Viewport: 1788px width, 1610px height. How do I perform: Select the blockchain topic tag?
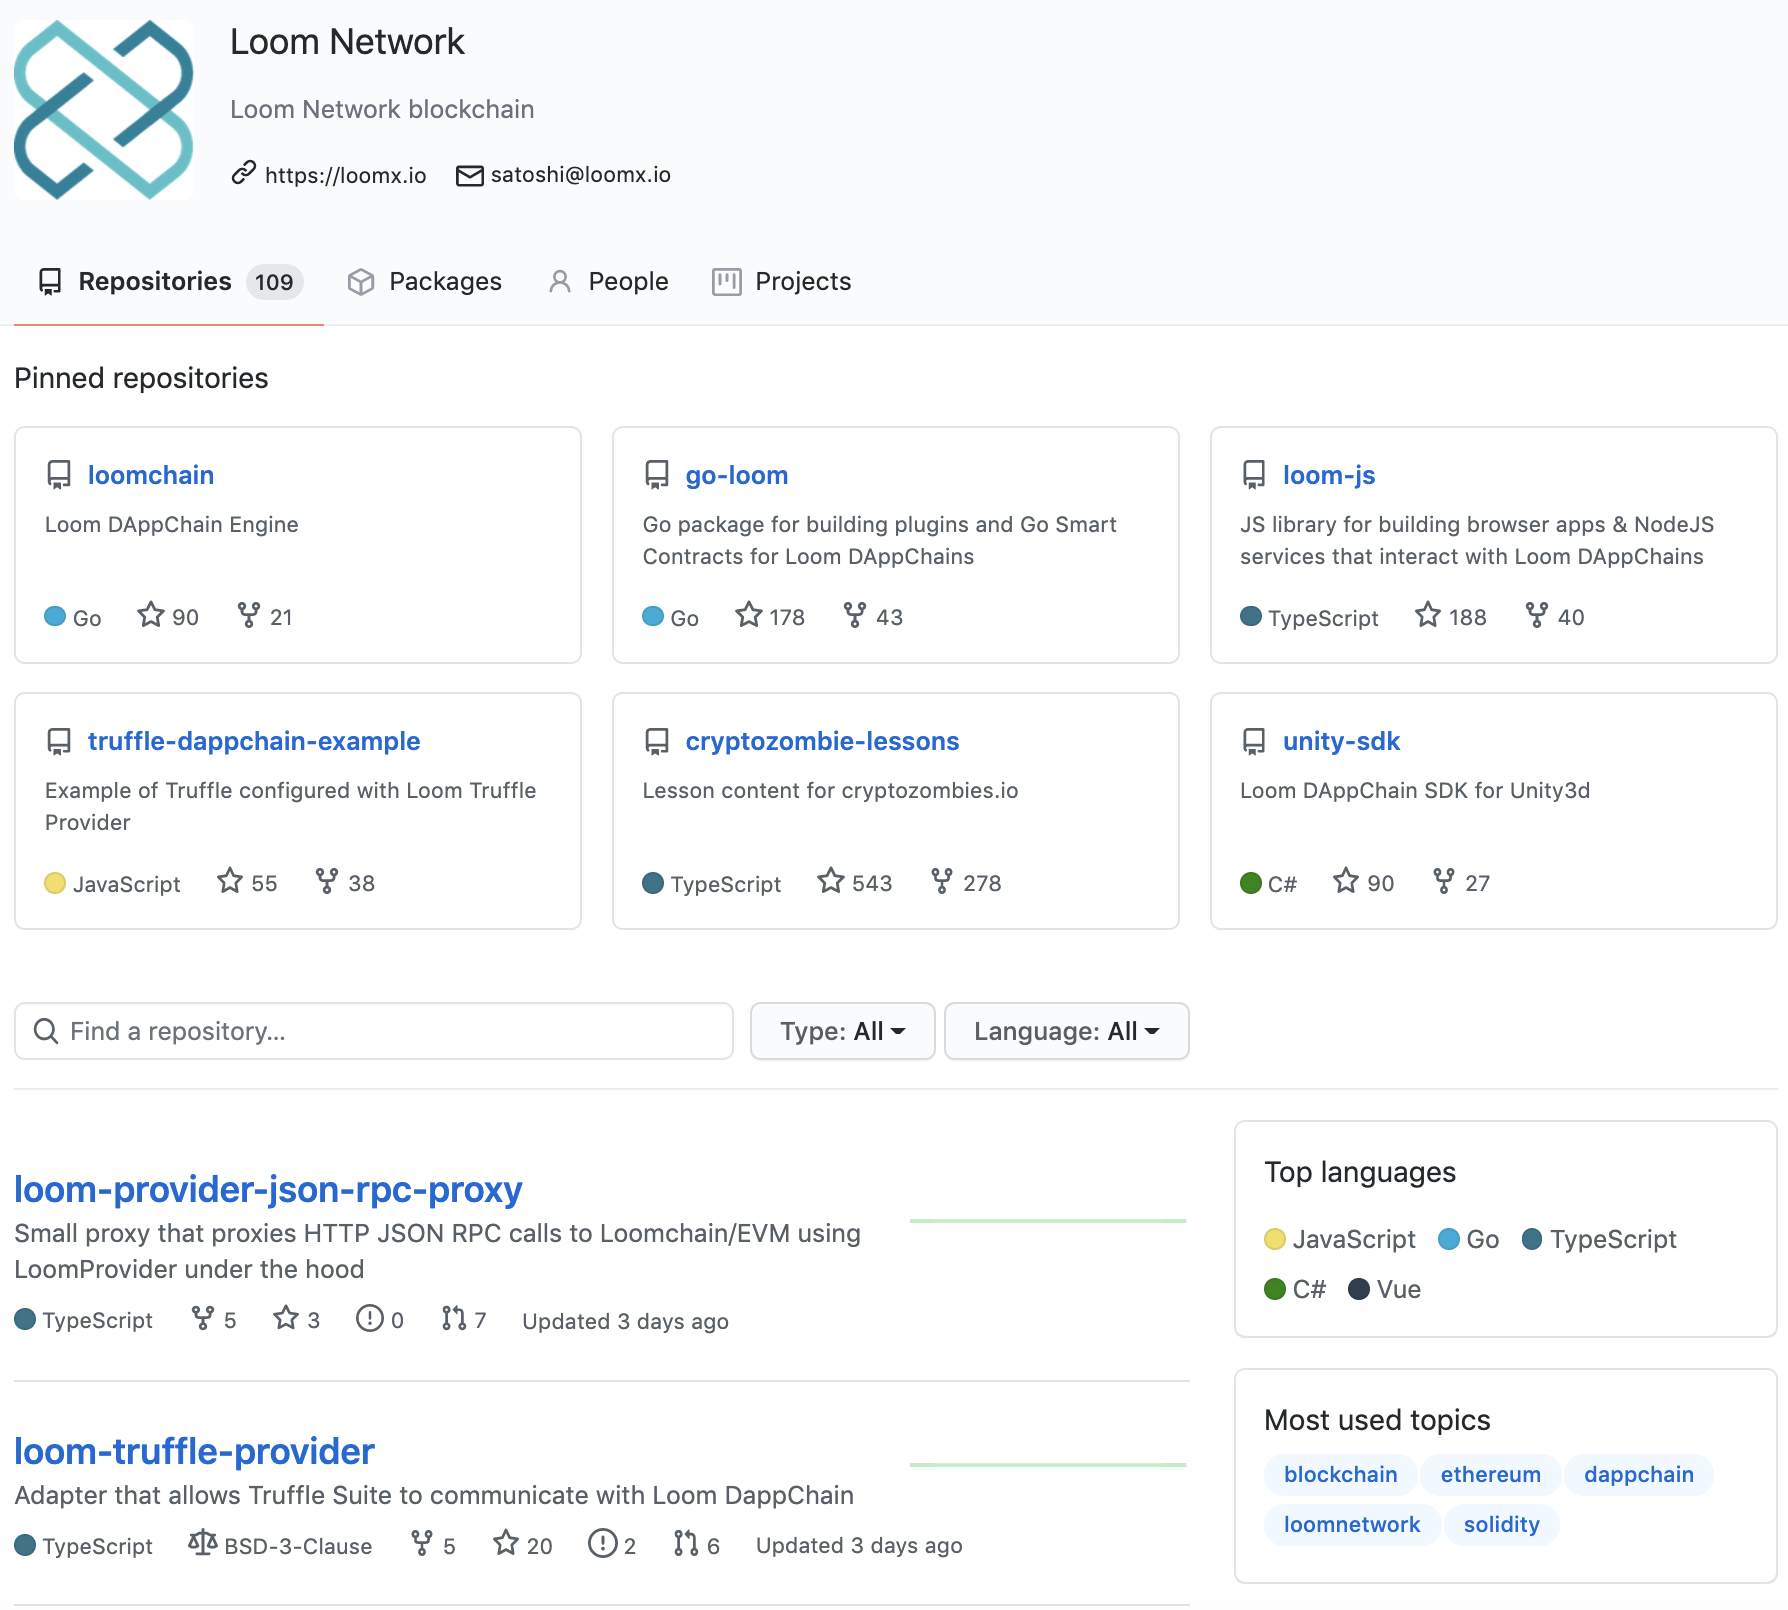pyautogui.click(x=1340, y=1475)
